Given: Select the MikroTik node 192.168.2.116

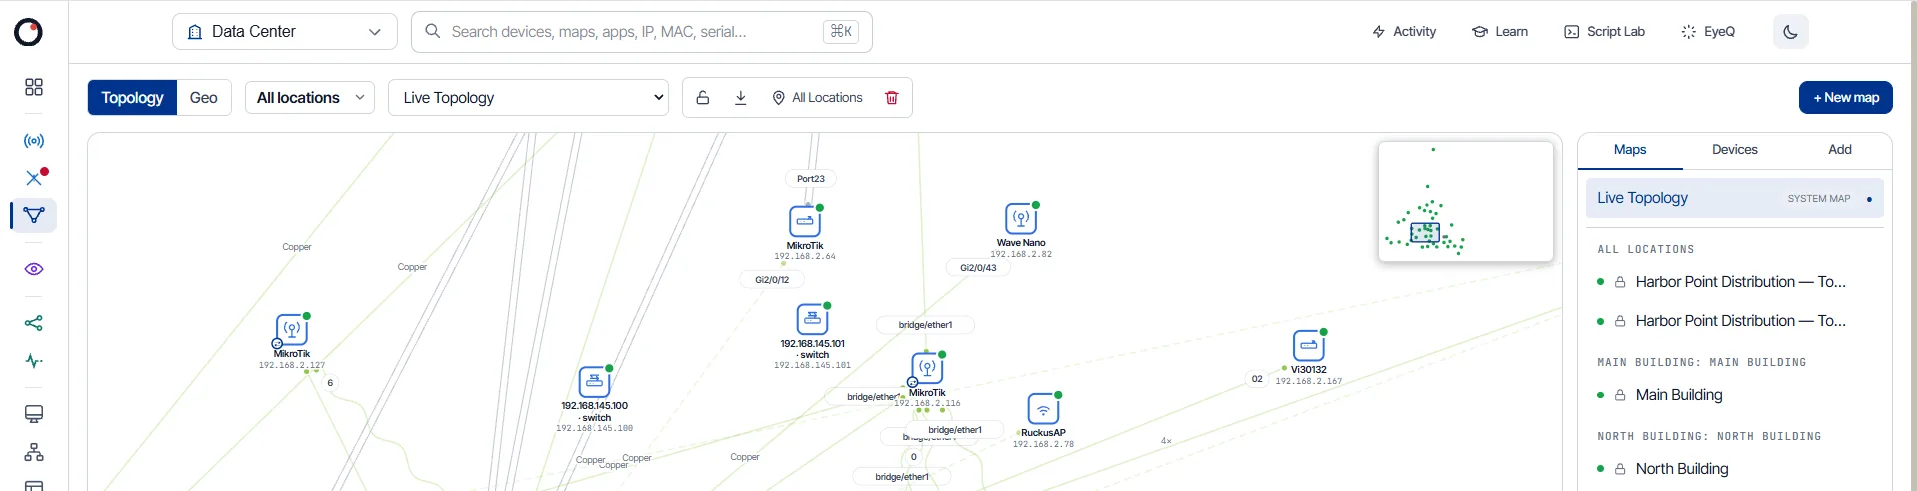Looking at the screenshot, I should tap(927, 369).
